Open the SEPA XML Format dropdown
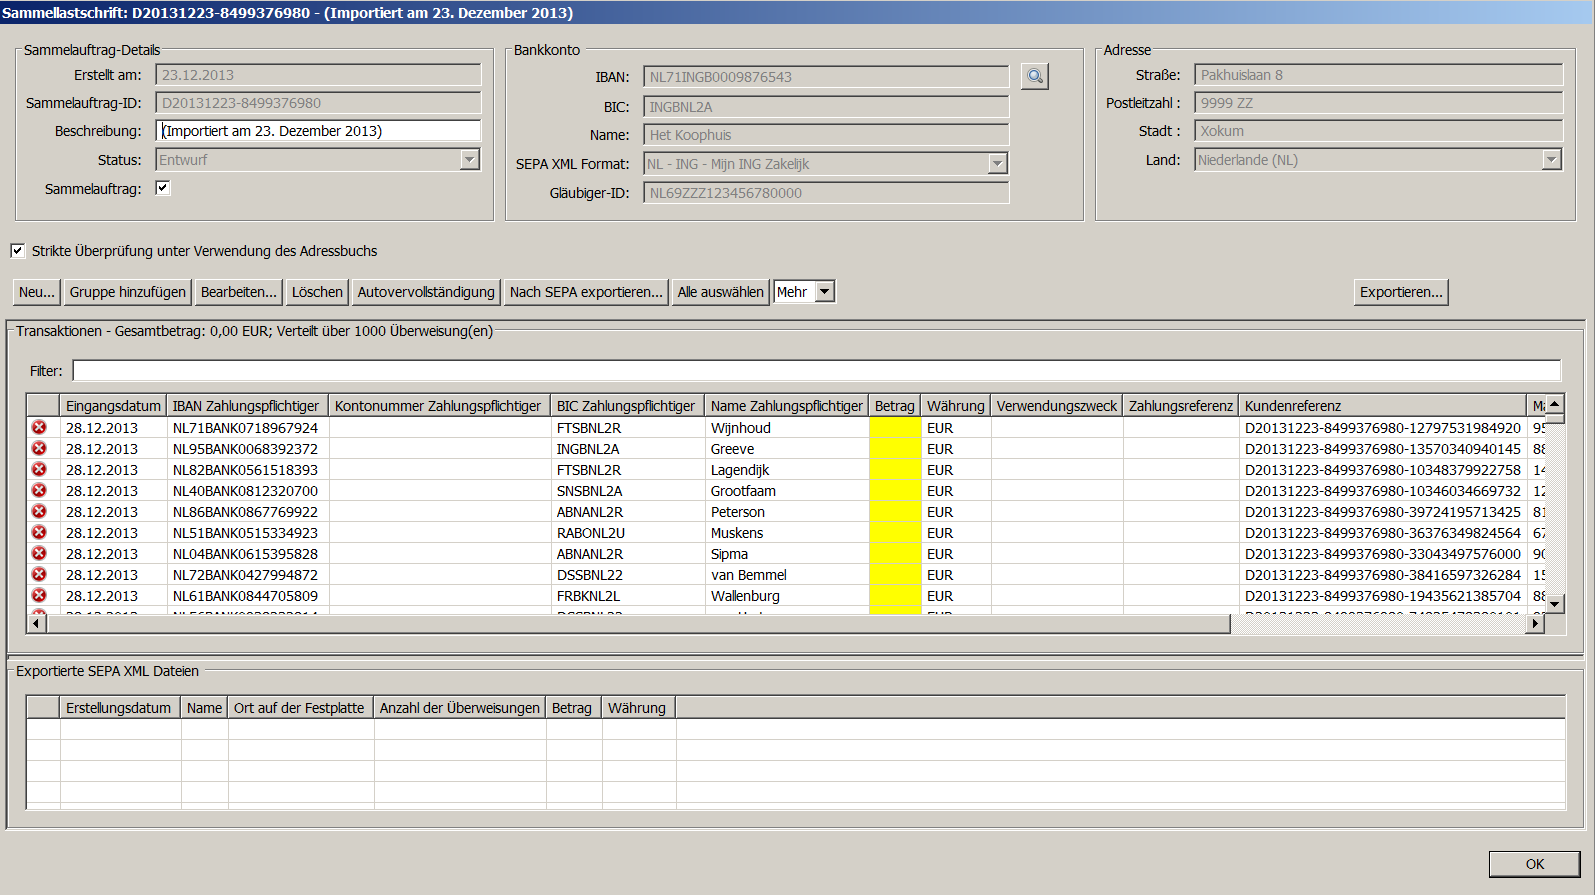Screen dimensions: 1595x895 [997, 164]
